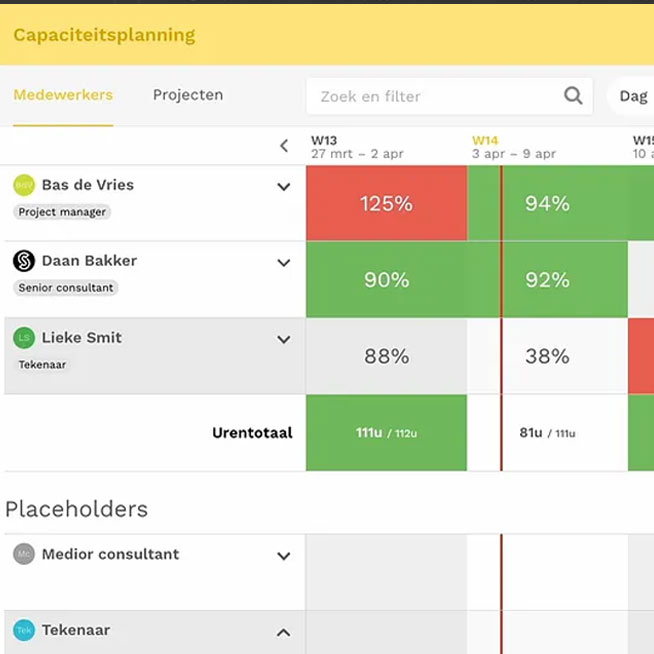
Task: Expand Bas de Vries row
Action: pyautogui.click(x=284, y=187)
